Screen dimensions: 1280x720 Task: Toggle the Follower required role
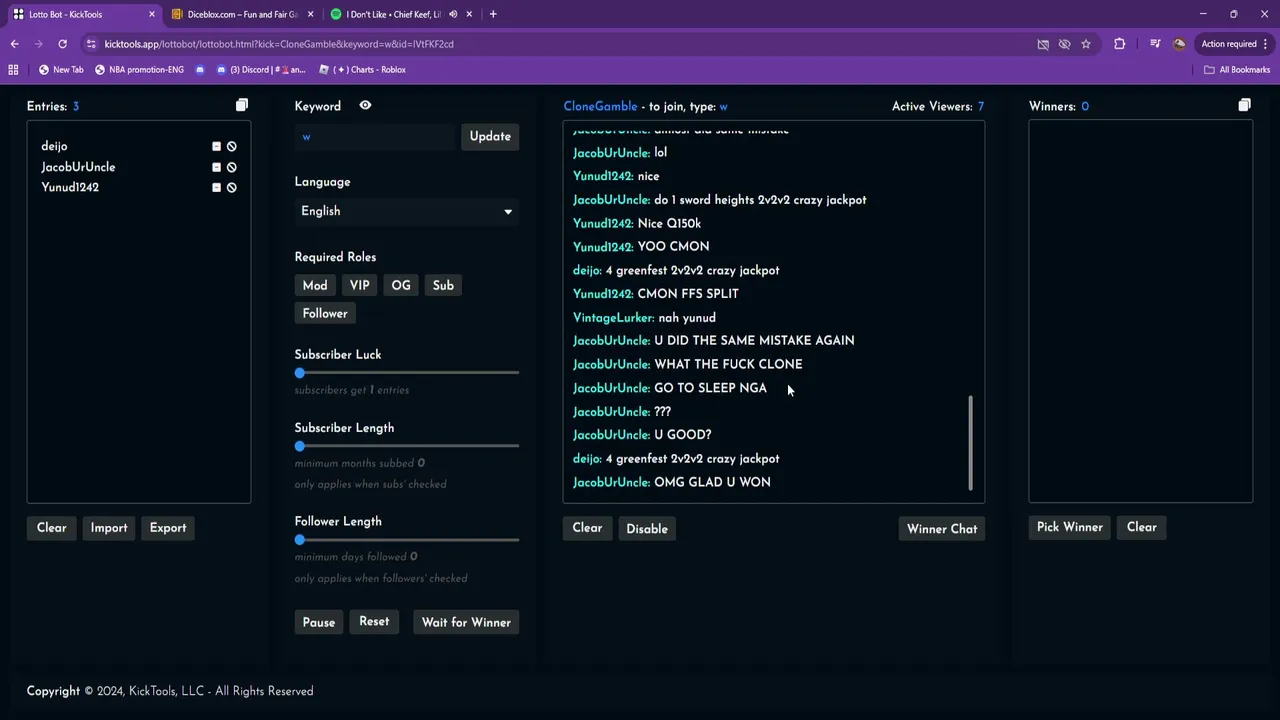click(x=325, y=313)
